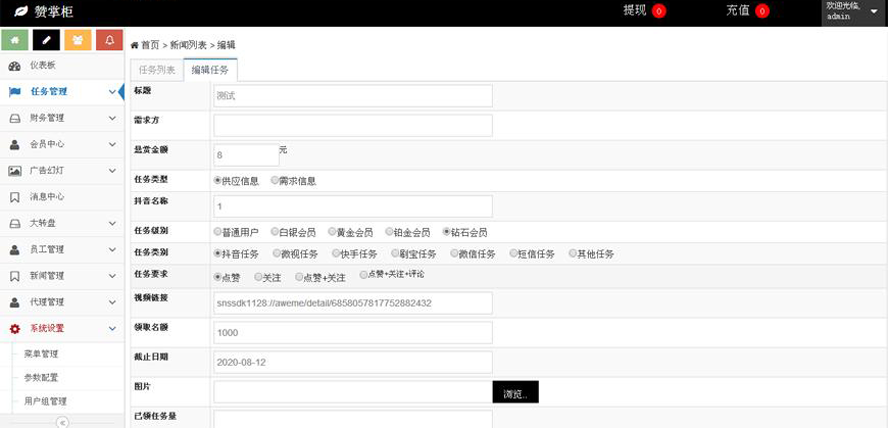Select 点赞+关注+评论 requirement radio
Image resolution: width=888 pixels, height=428 pixels.
[364, 276]
